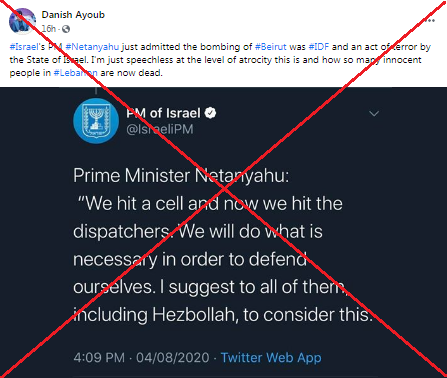447x378 pixels.
Task: Click the PM of Israel emblem avatar
Action: point(96,121)
